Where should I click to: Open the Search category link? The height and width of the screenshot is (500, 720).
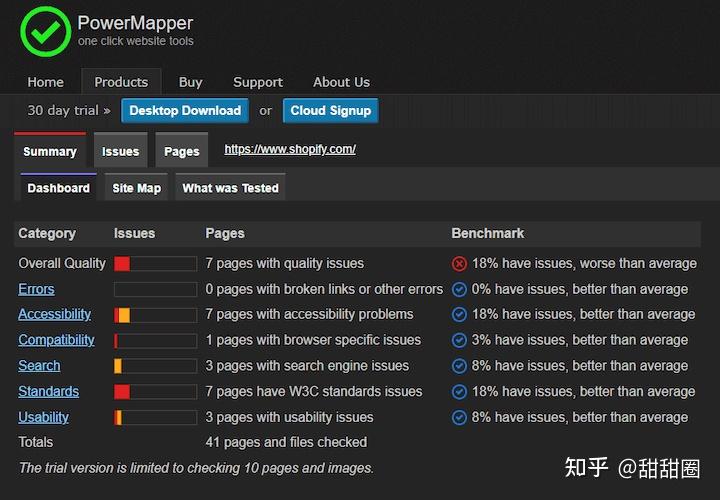coord(39,366)
